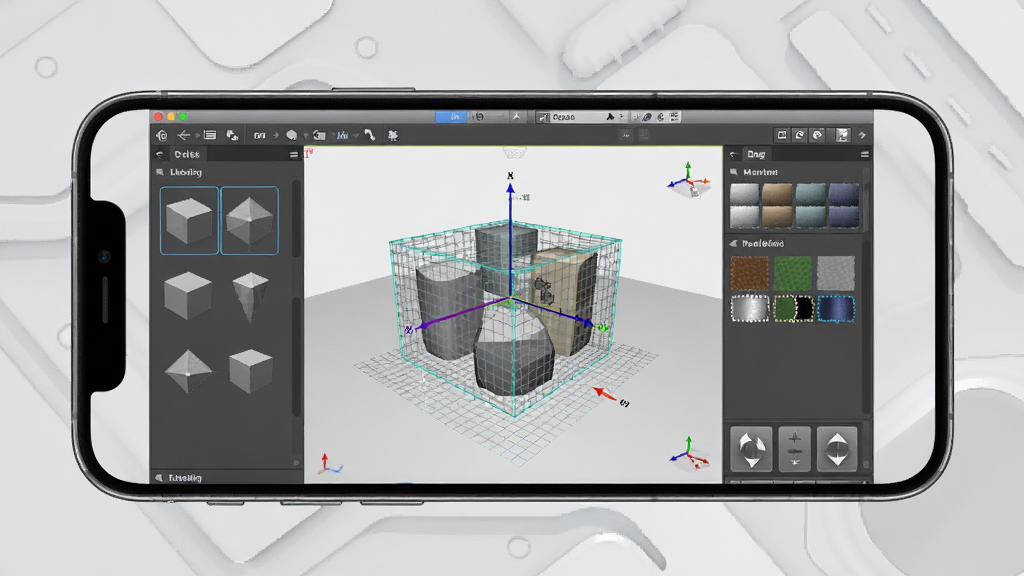Expand the chevron at the toolbar's far right
This screenshot has width=1024, height=576.
tap(863, 135)
